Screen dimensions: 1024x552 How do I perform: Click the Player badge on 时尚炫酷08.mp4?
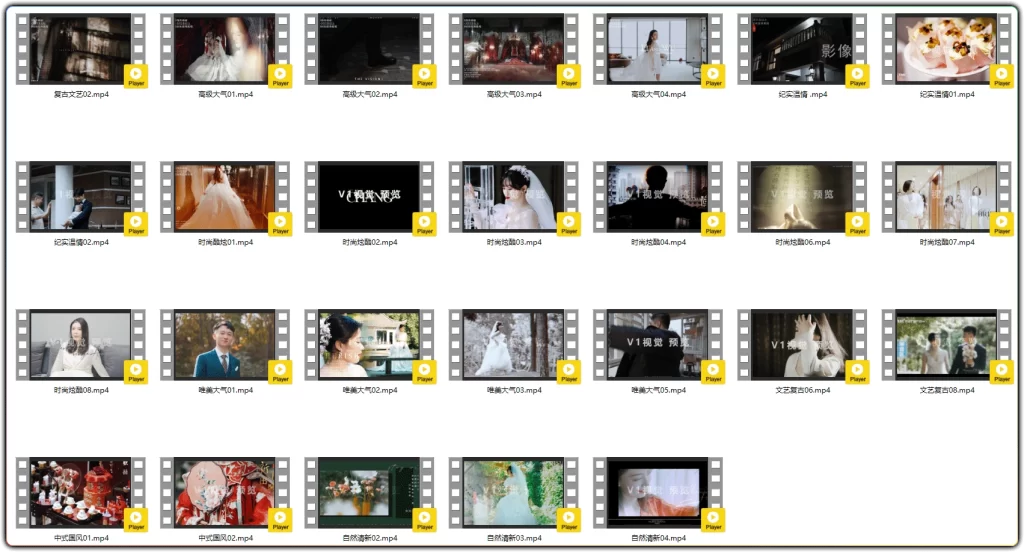(136, 372)
